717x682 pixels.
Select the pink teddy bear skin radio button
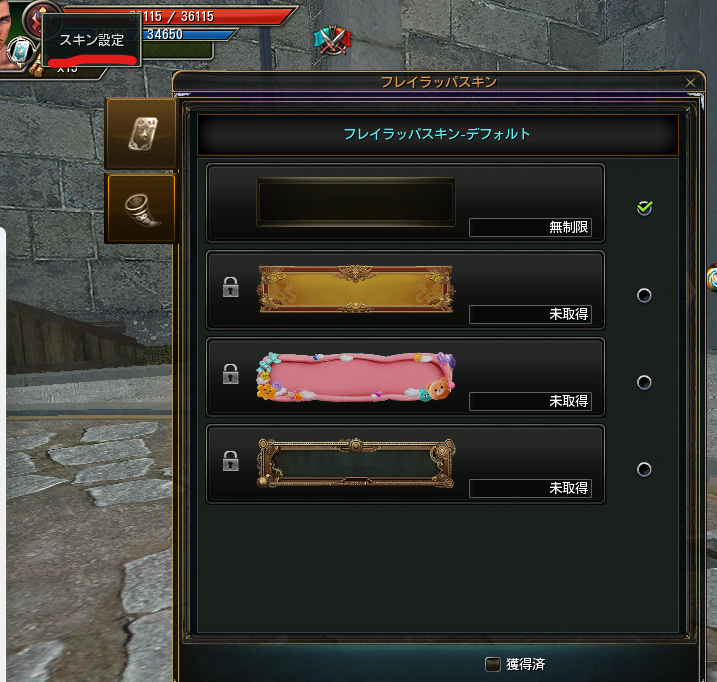[x=644, y=382]
